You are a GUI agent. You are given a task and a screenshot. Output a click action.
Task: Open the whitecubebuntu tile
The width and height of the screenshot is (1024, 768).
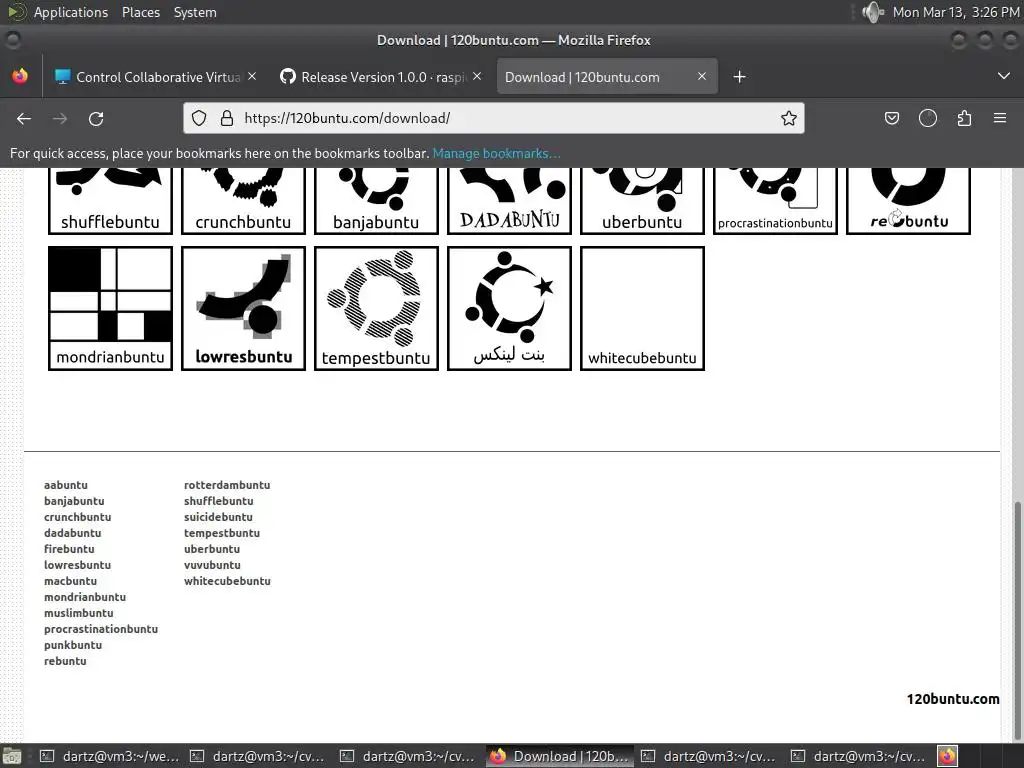click(x=642, y=308)
